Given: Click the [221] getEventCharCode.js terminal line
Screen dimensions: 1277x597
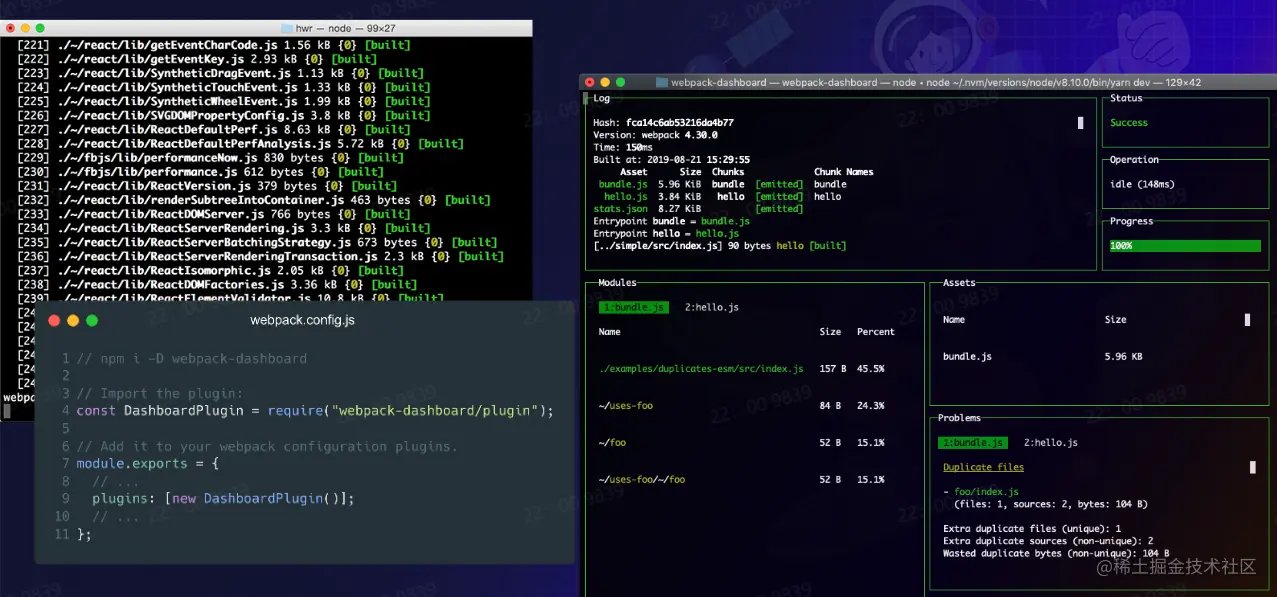Looking at the screenshot, I should click(x=214, y=45).
